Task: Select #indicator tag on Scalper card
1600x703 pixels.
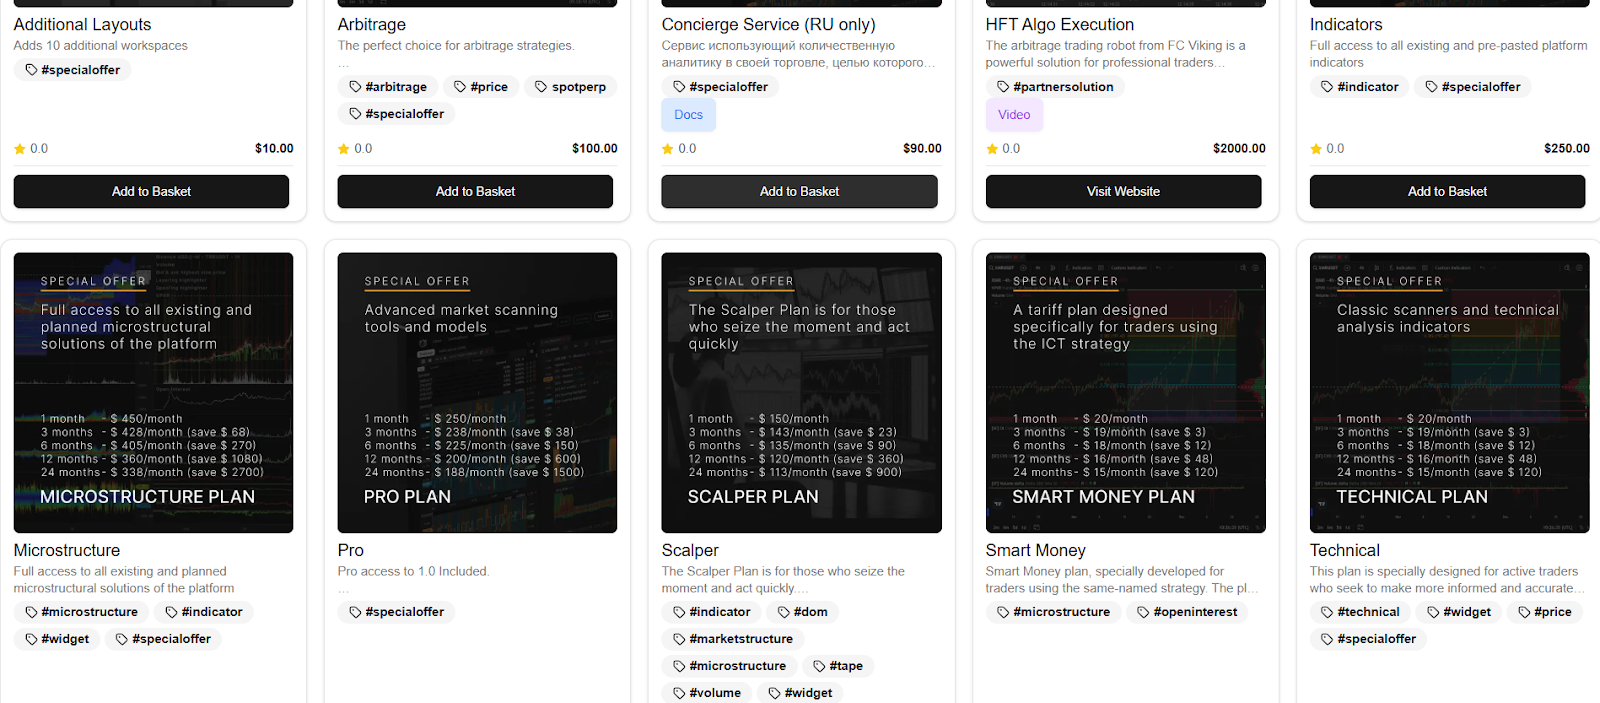Action: click(x=711, y=612)
